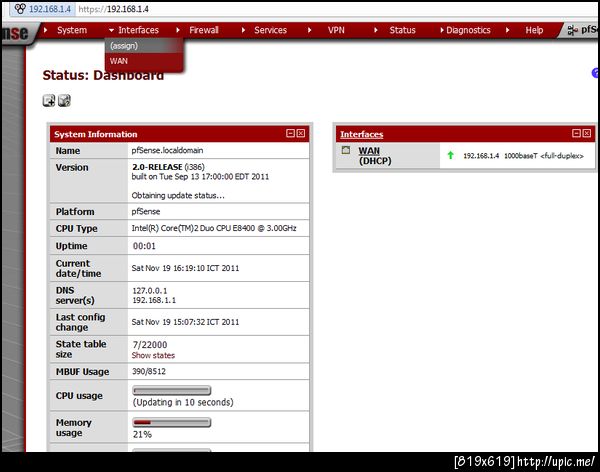Open the Status menu
This screenshot has height=472, width=600.
click(402, 30)
